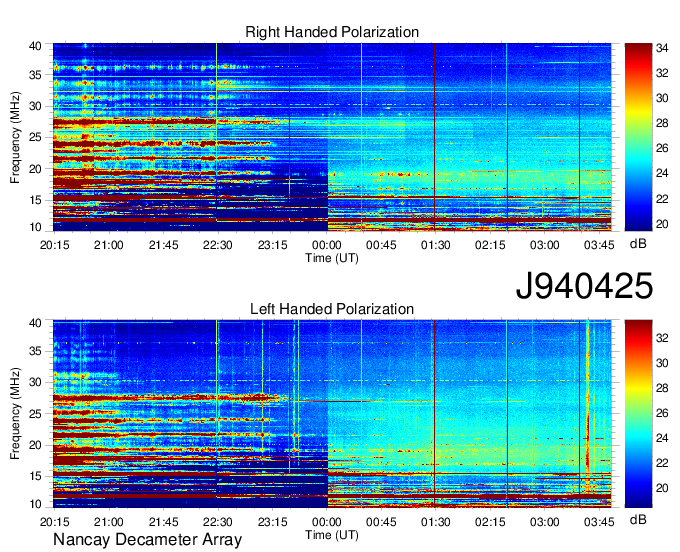Click the 28 value on Right Handed colorbar
Viewport: 680px width, 552px height.
662,124
